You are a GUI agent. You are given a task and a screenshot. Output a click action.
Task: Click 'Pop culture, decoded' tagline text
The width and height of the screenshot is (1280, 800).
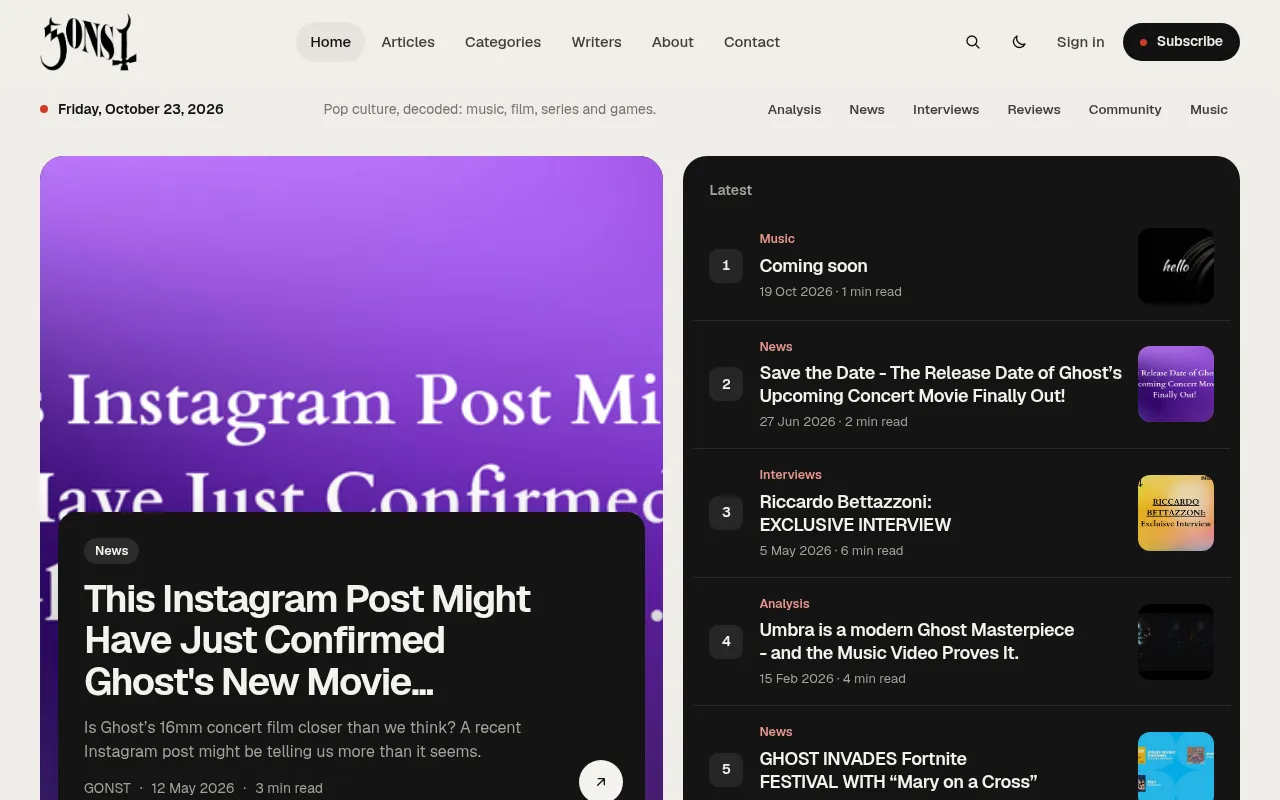pos(490,109)
